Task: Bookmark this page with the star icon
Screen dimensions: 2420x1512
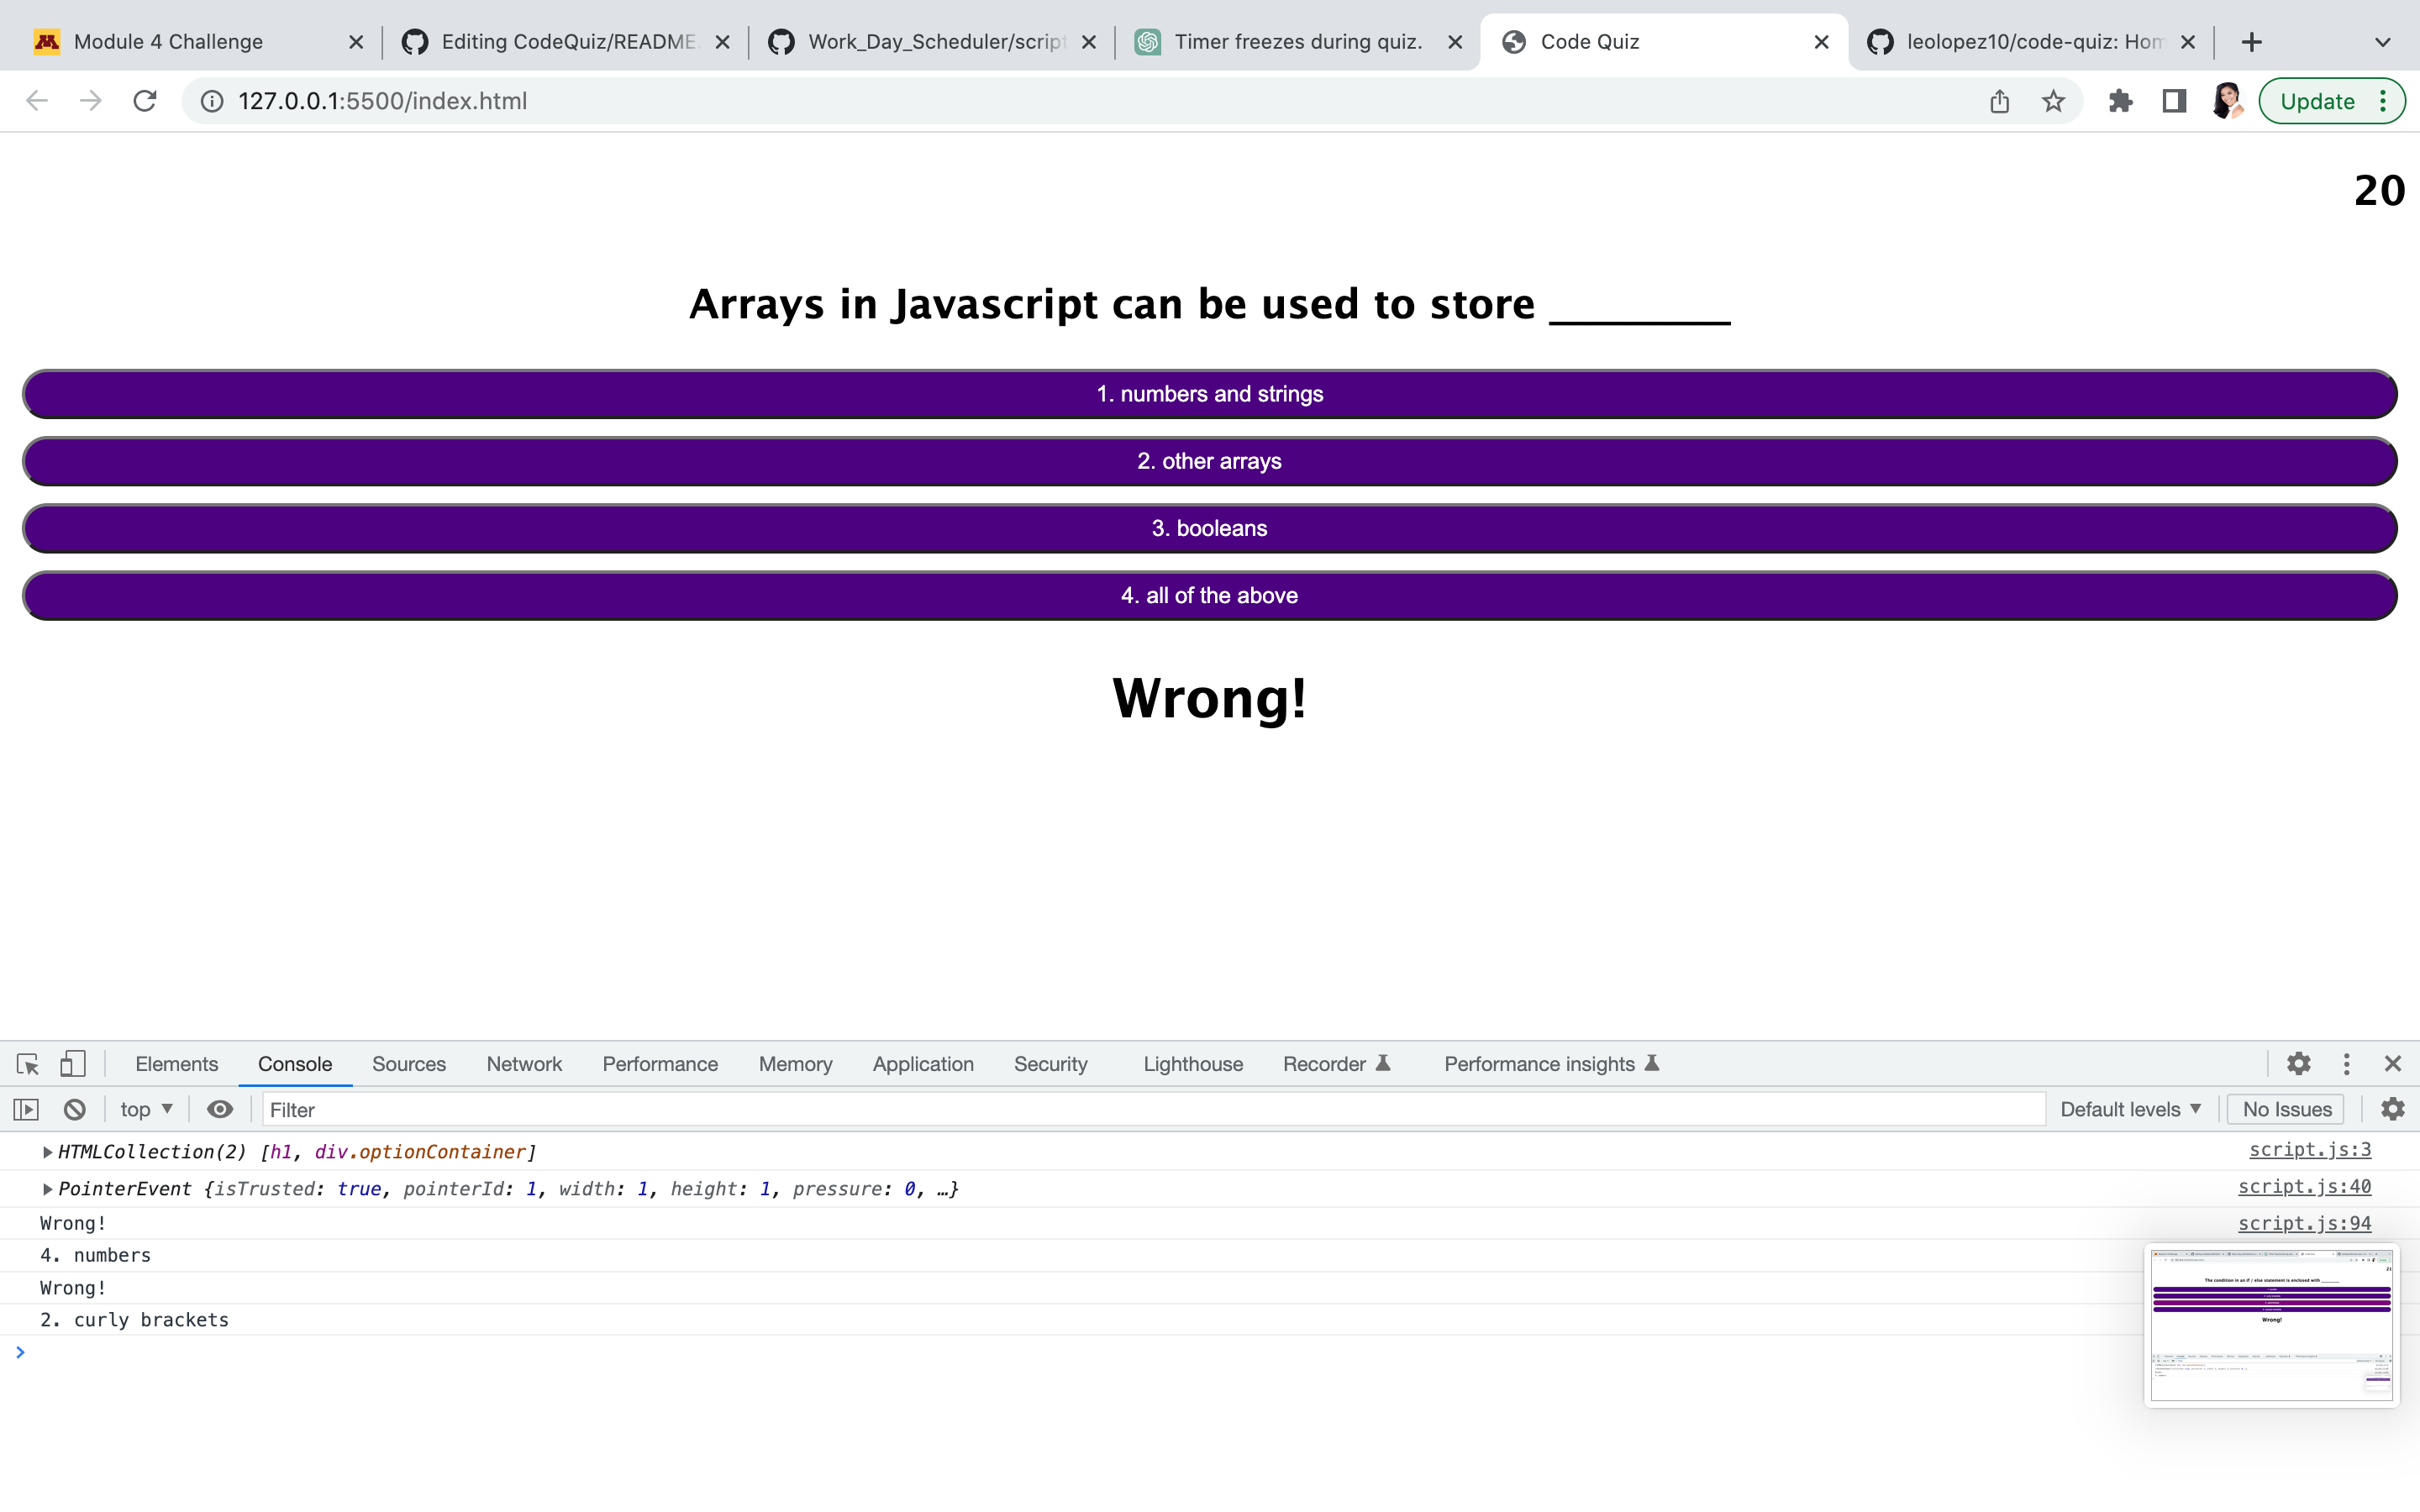Action: pos(2053,101)
